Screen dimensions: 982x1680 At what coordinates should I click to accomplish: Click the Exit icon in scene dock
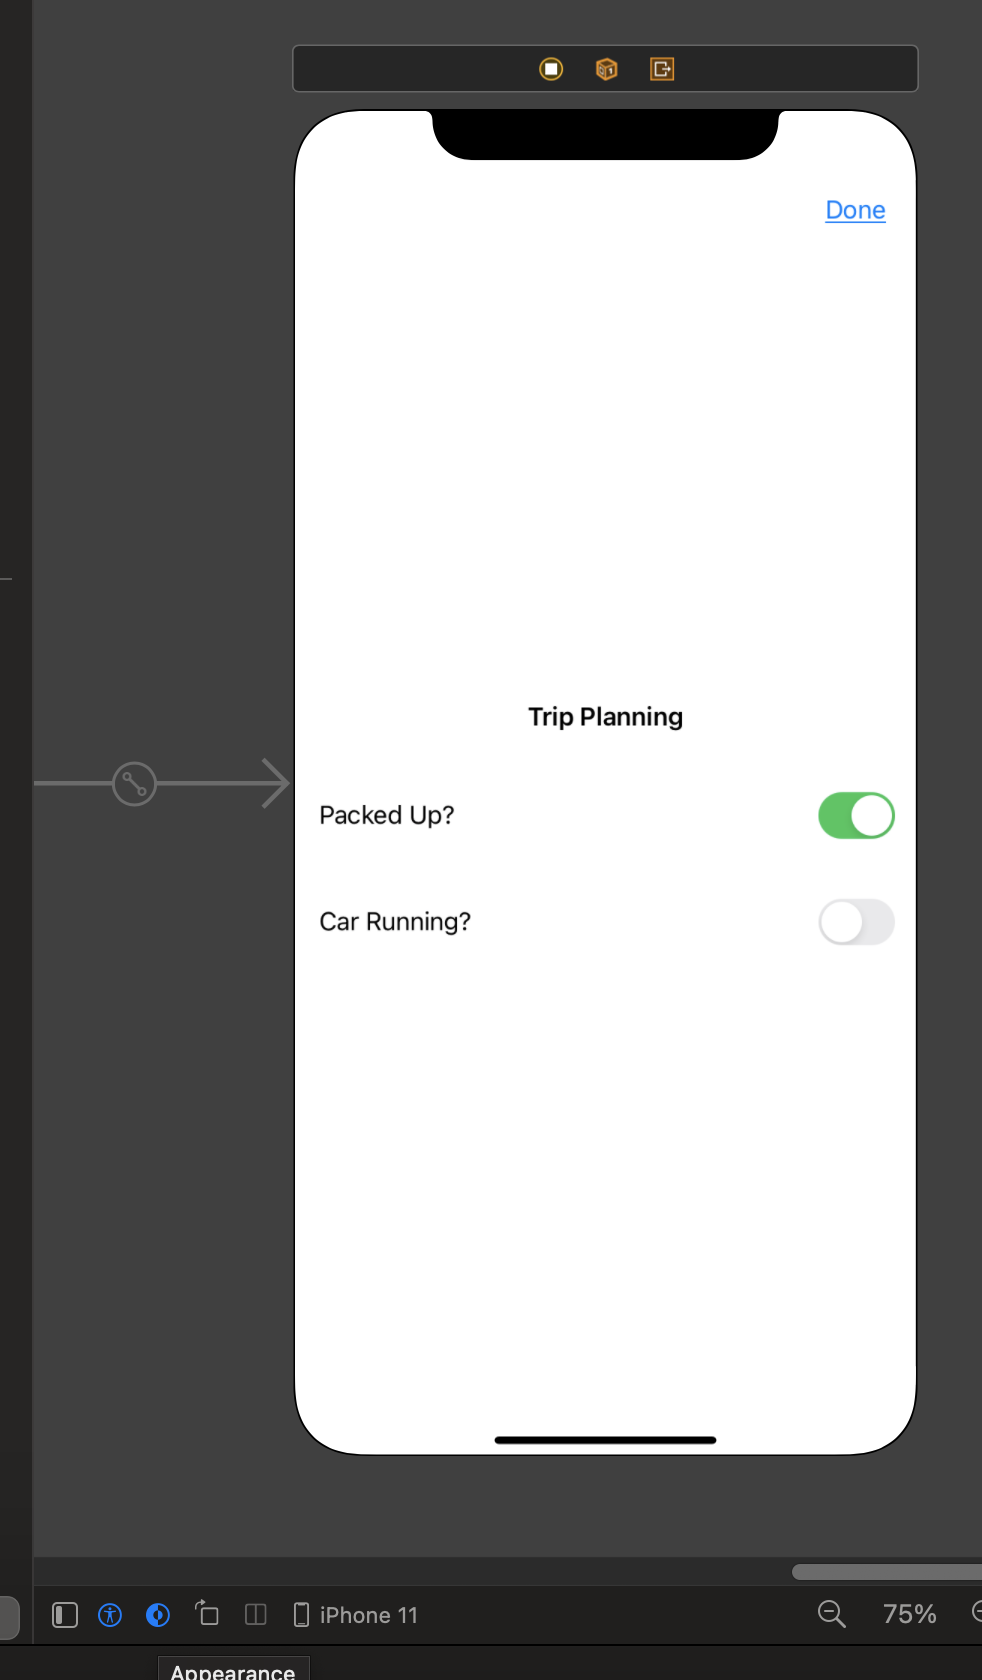[662, 69]
